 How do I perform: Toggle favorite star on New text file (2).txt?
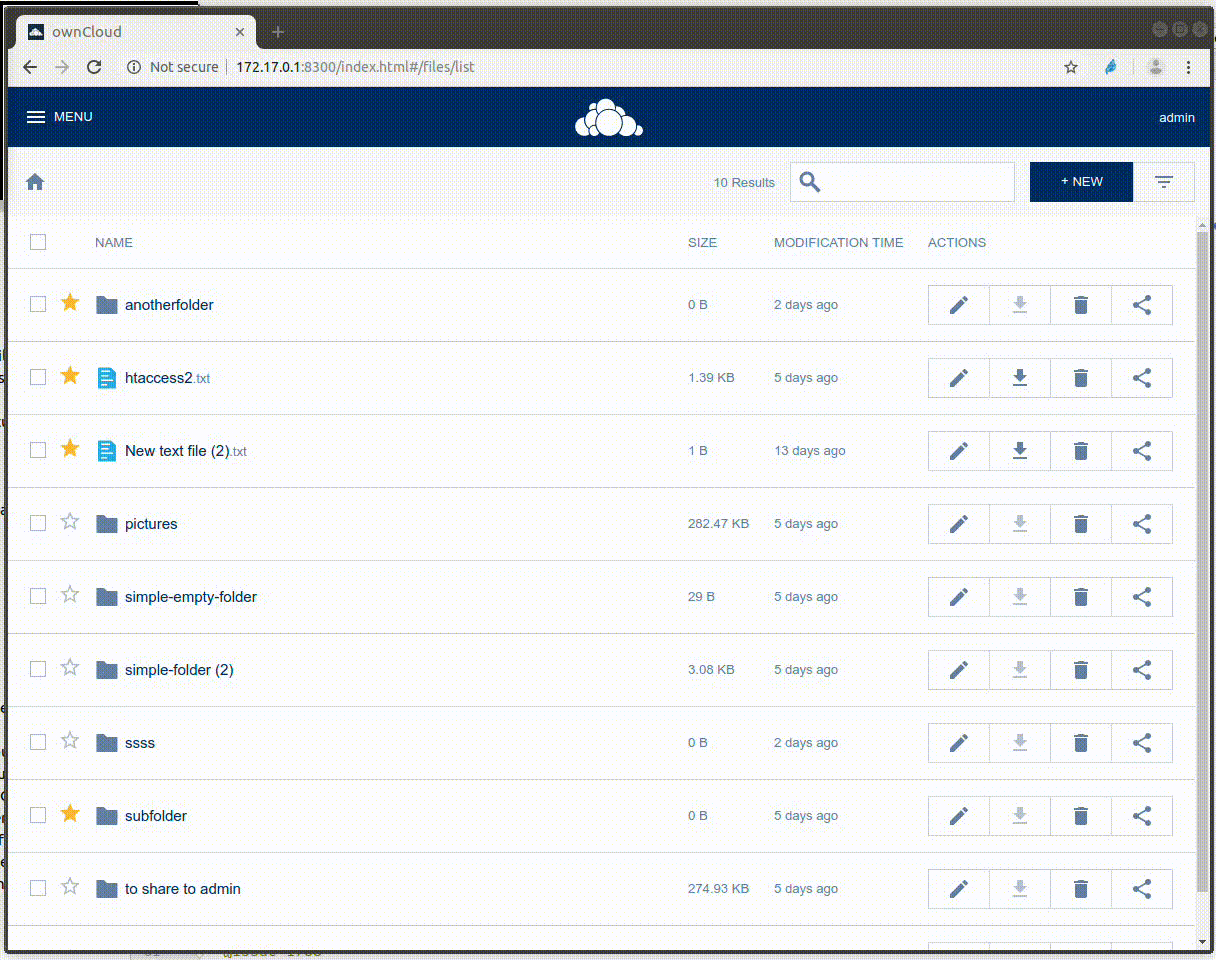pyautogui.click(x=70, y=448)
